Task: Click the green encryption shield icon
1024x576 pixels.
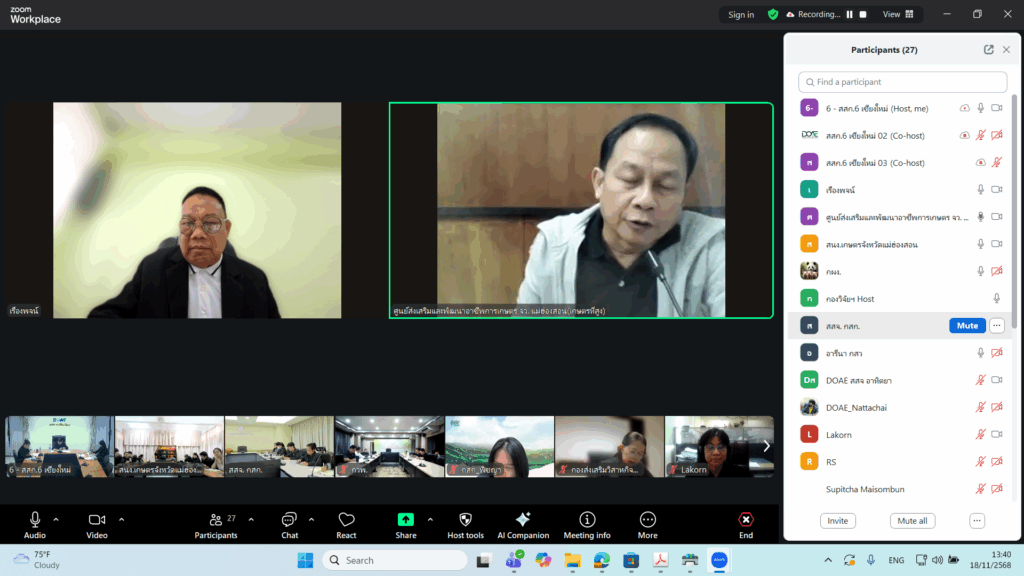Action: click(x=773, y=14)
